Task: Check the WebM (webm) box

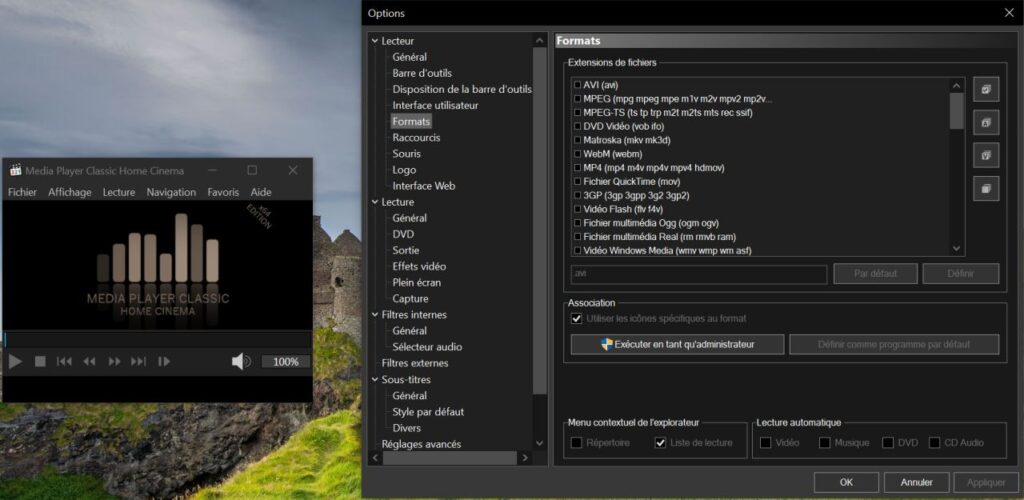Action: click(577, 154)
